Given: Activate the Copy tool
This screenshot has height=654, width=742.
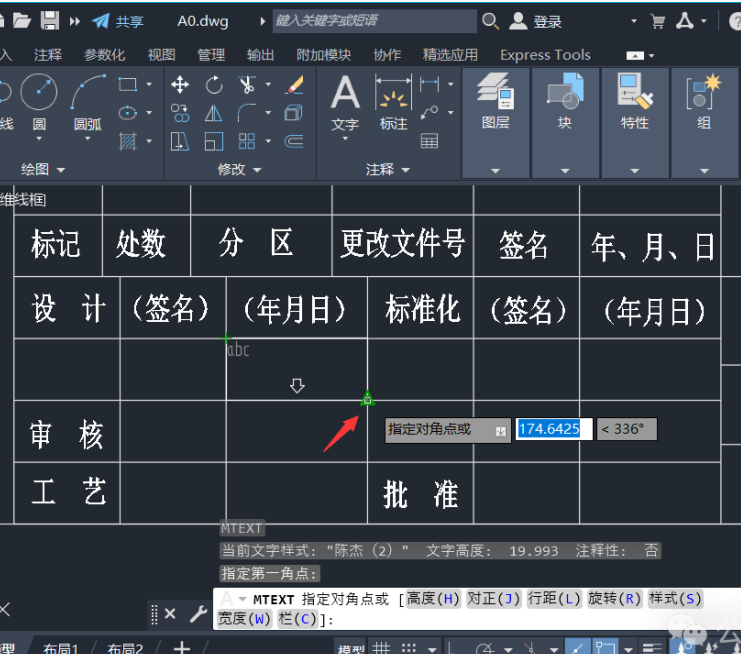Looking at the screenshot, I should click(x=180, y=113).
